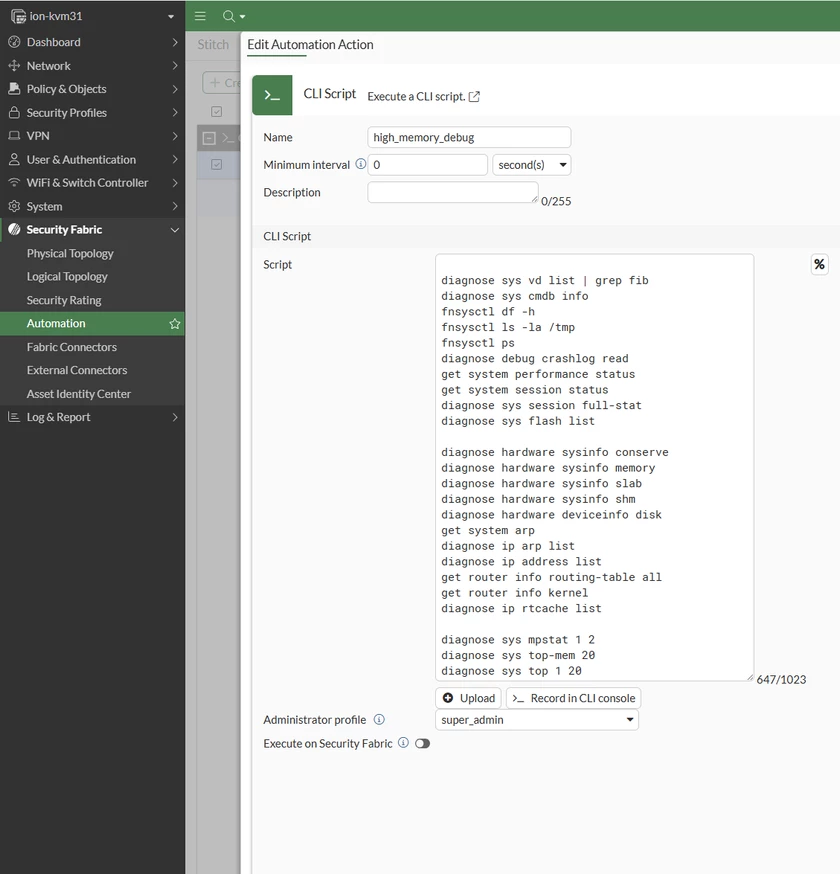The height and width of the screenshot is (874, 840).
Task: Click the System gear icon
Action: click(14, 206)
